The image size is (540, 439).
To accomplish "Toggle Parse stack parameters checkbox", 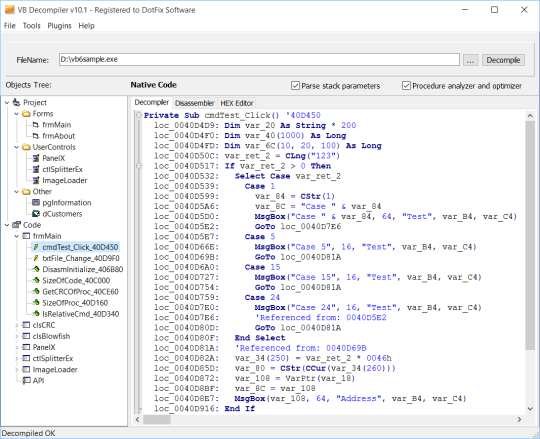I will 295,86.
